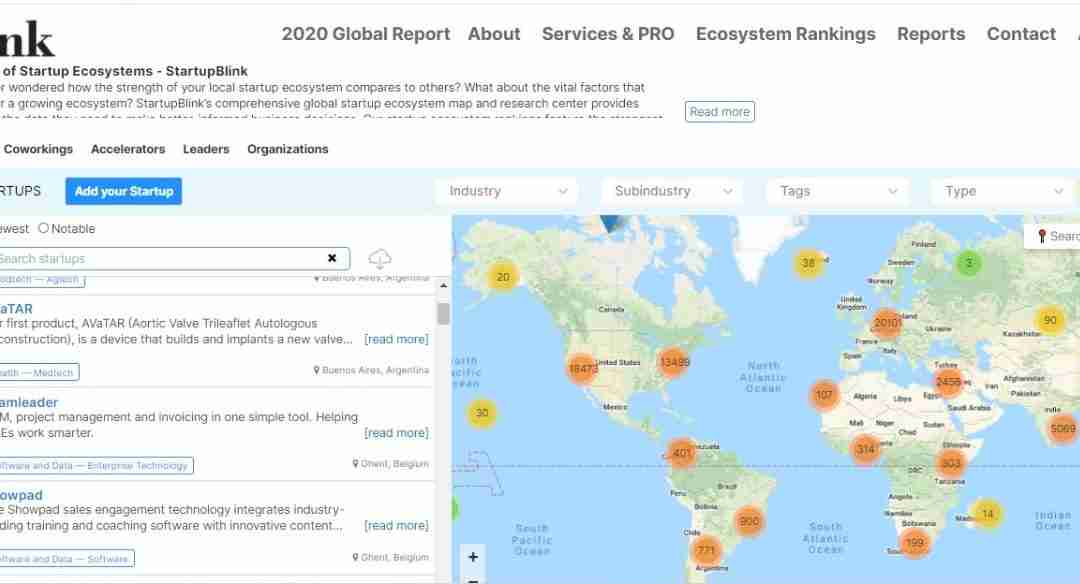Expand the 771 cluster over Argentina
The width and height of the screenshot is (1080, 584).
click(706, 550)
